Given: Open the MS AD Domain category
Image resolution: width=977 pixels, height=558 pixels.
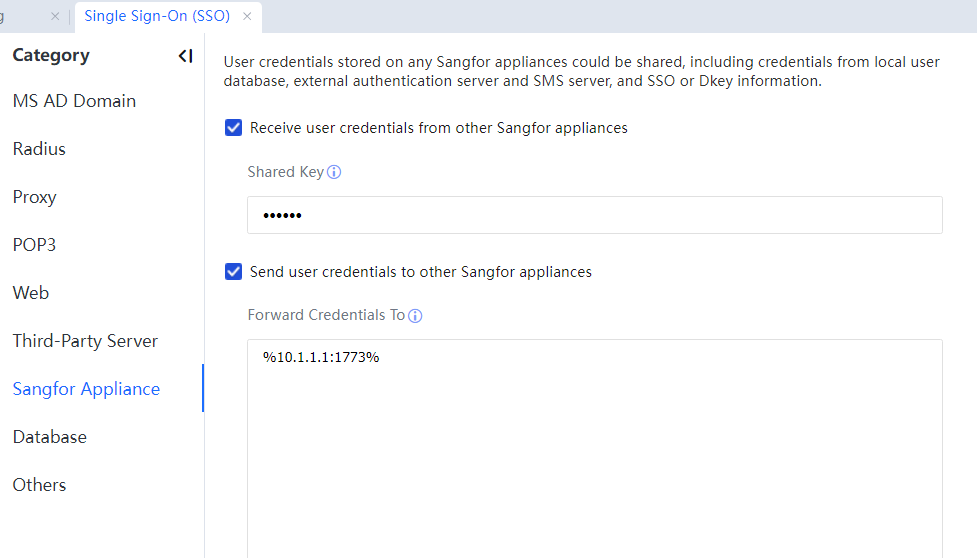Looking at the screenshot, I should [74, 101].
